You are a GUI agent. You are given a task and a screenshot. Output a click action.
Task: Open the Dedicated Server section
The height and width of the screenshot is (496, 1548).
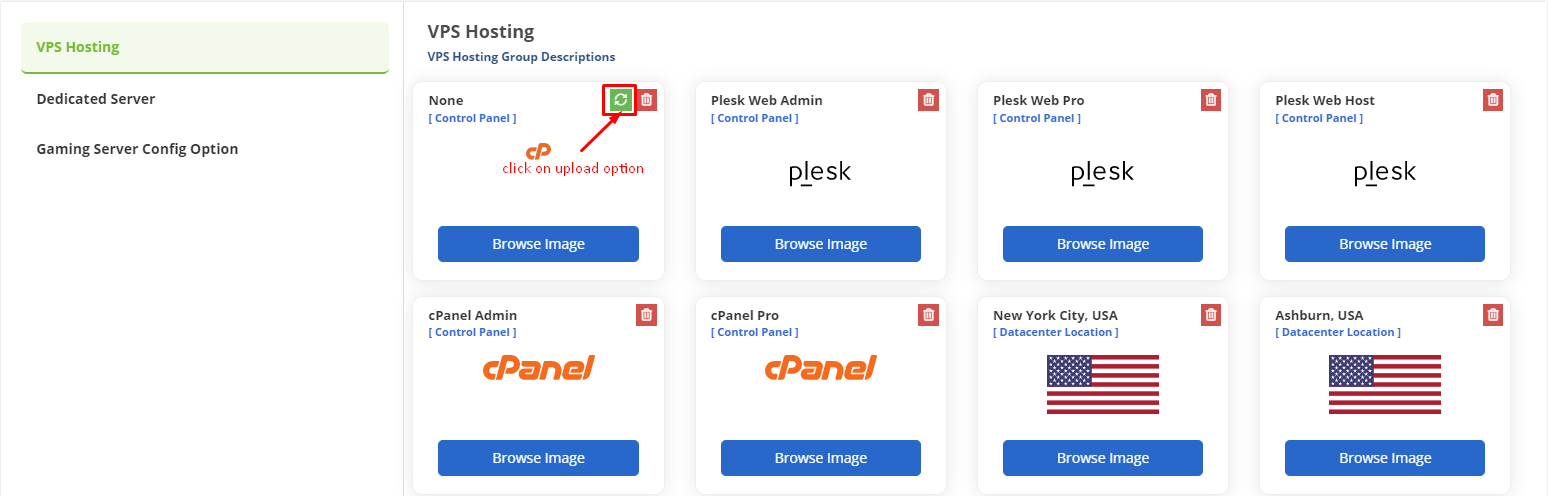96,99
